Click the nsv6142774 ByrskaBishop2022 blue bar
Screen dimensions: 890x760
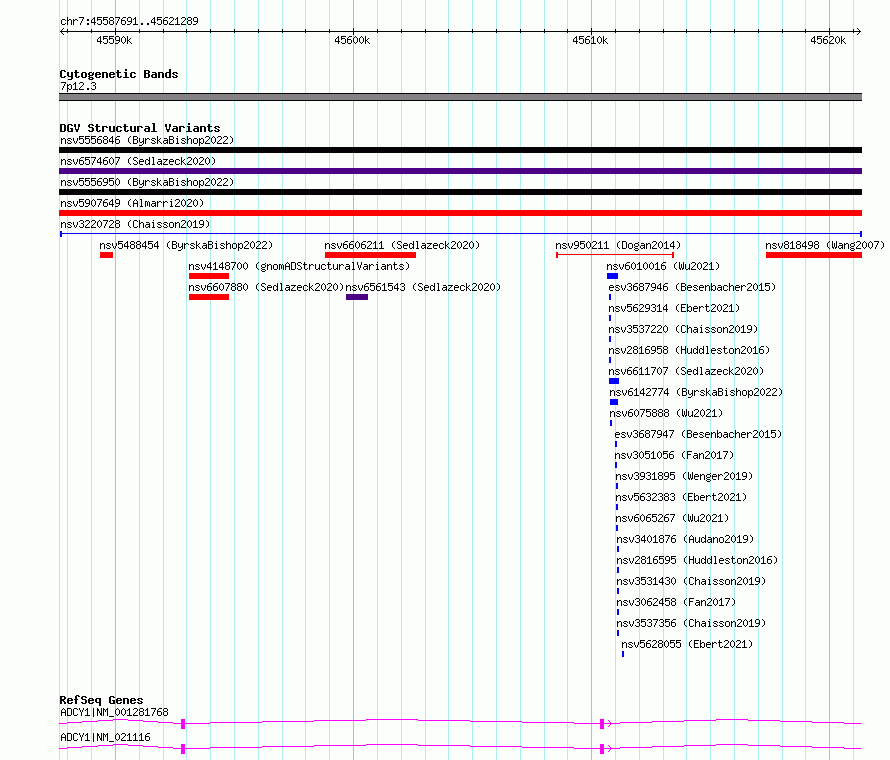click(x=614, y=402)
